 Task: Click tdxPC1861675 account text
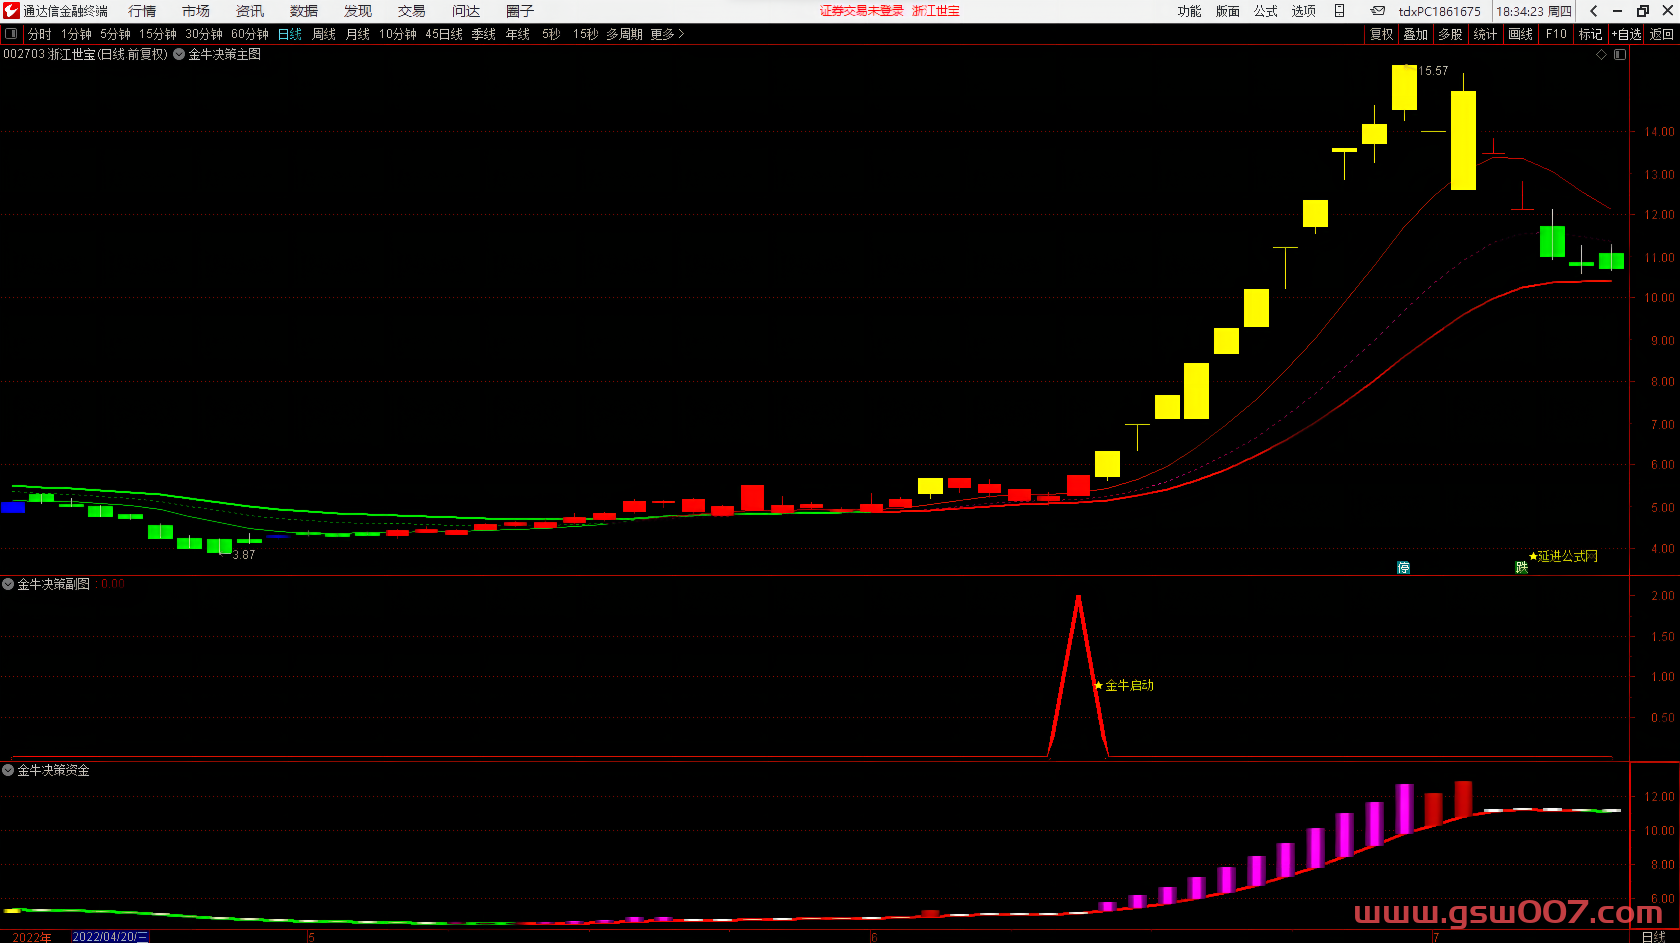tap(1439, 11)
